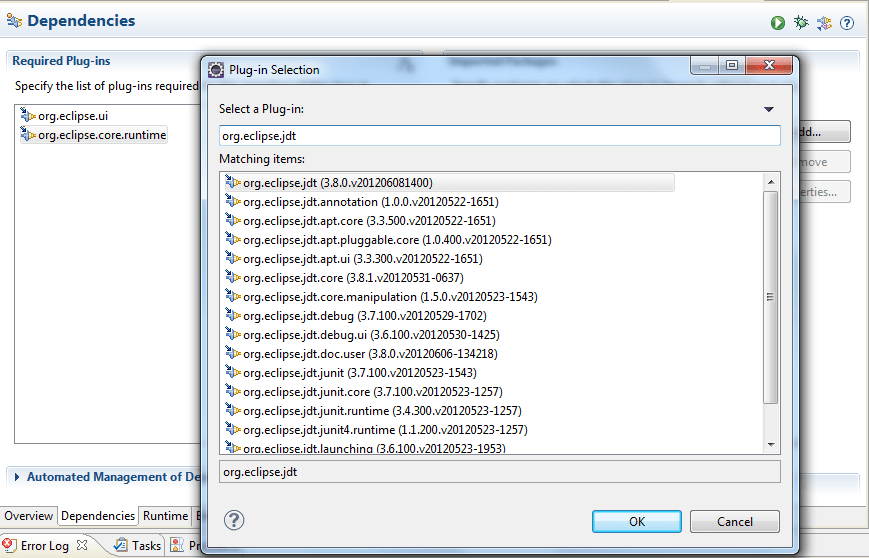The height and width of the screenshot is (558, 869).
Task: Click icon beside org.eclipse.jdt.doc.user
Action: (233, 353)
